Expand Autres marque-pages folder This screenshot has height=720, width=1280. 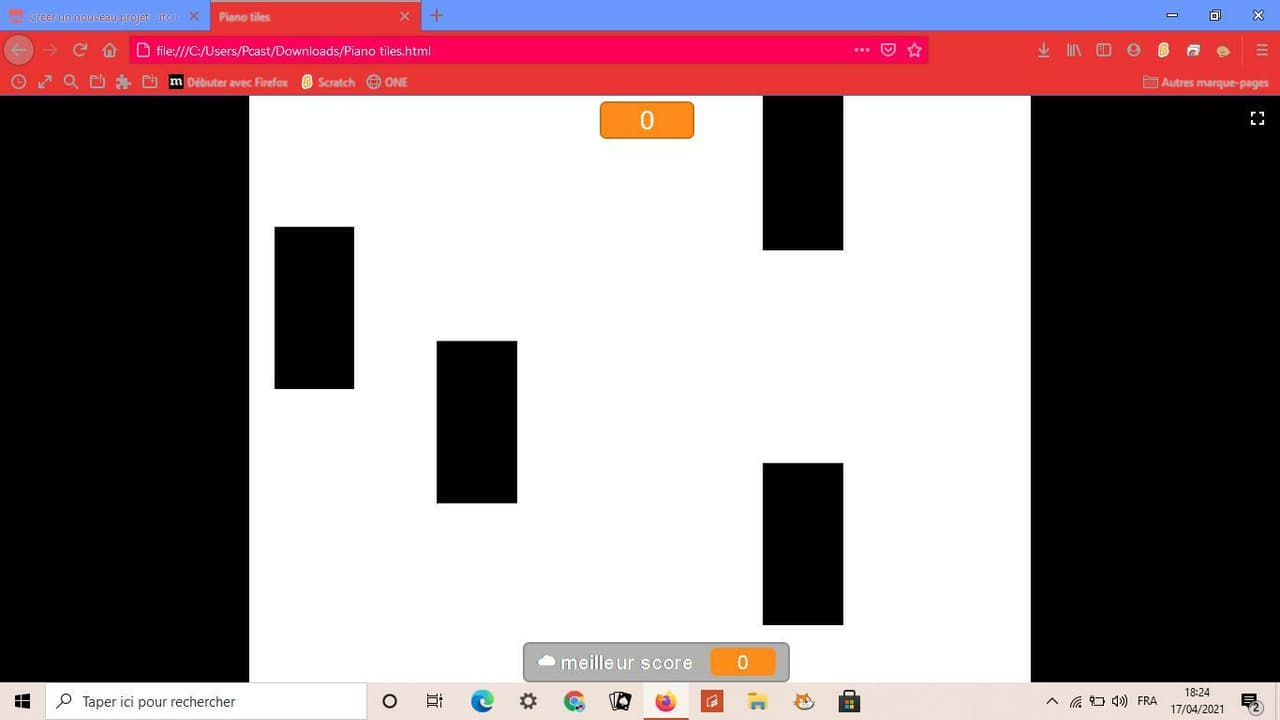click(x=1205, y=82)
